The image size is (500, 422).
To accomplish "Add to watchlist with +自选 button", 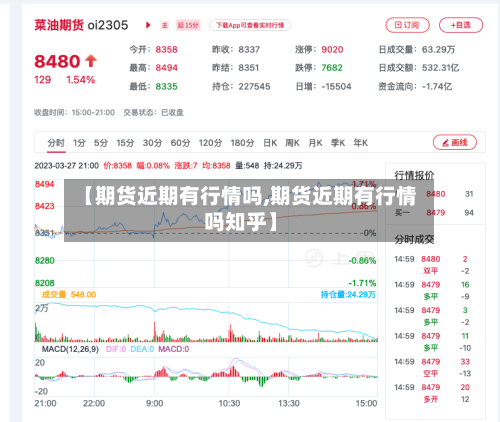I will click(x=461, y=25).
